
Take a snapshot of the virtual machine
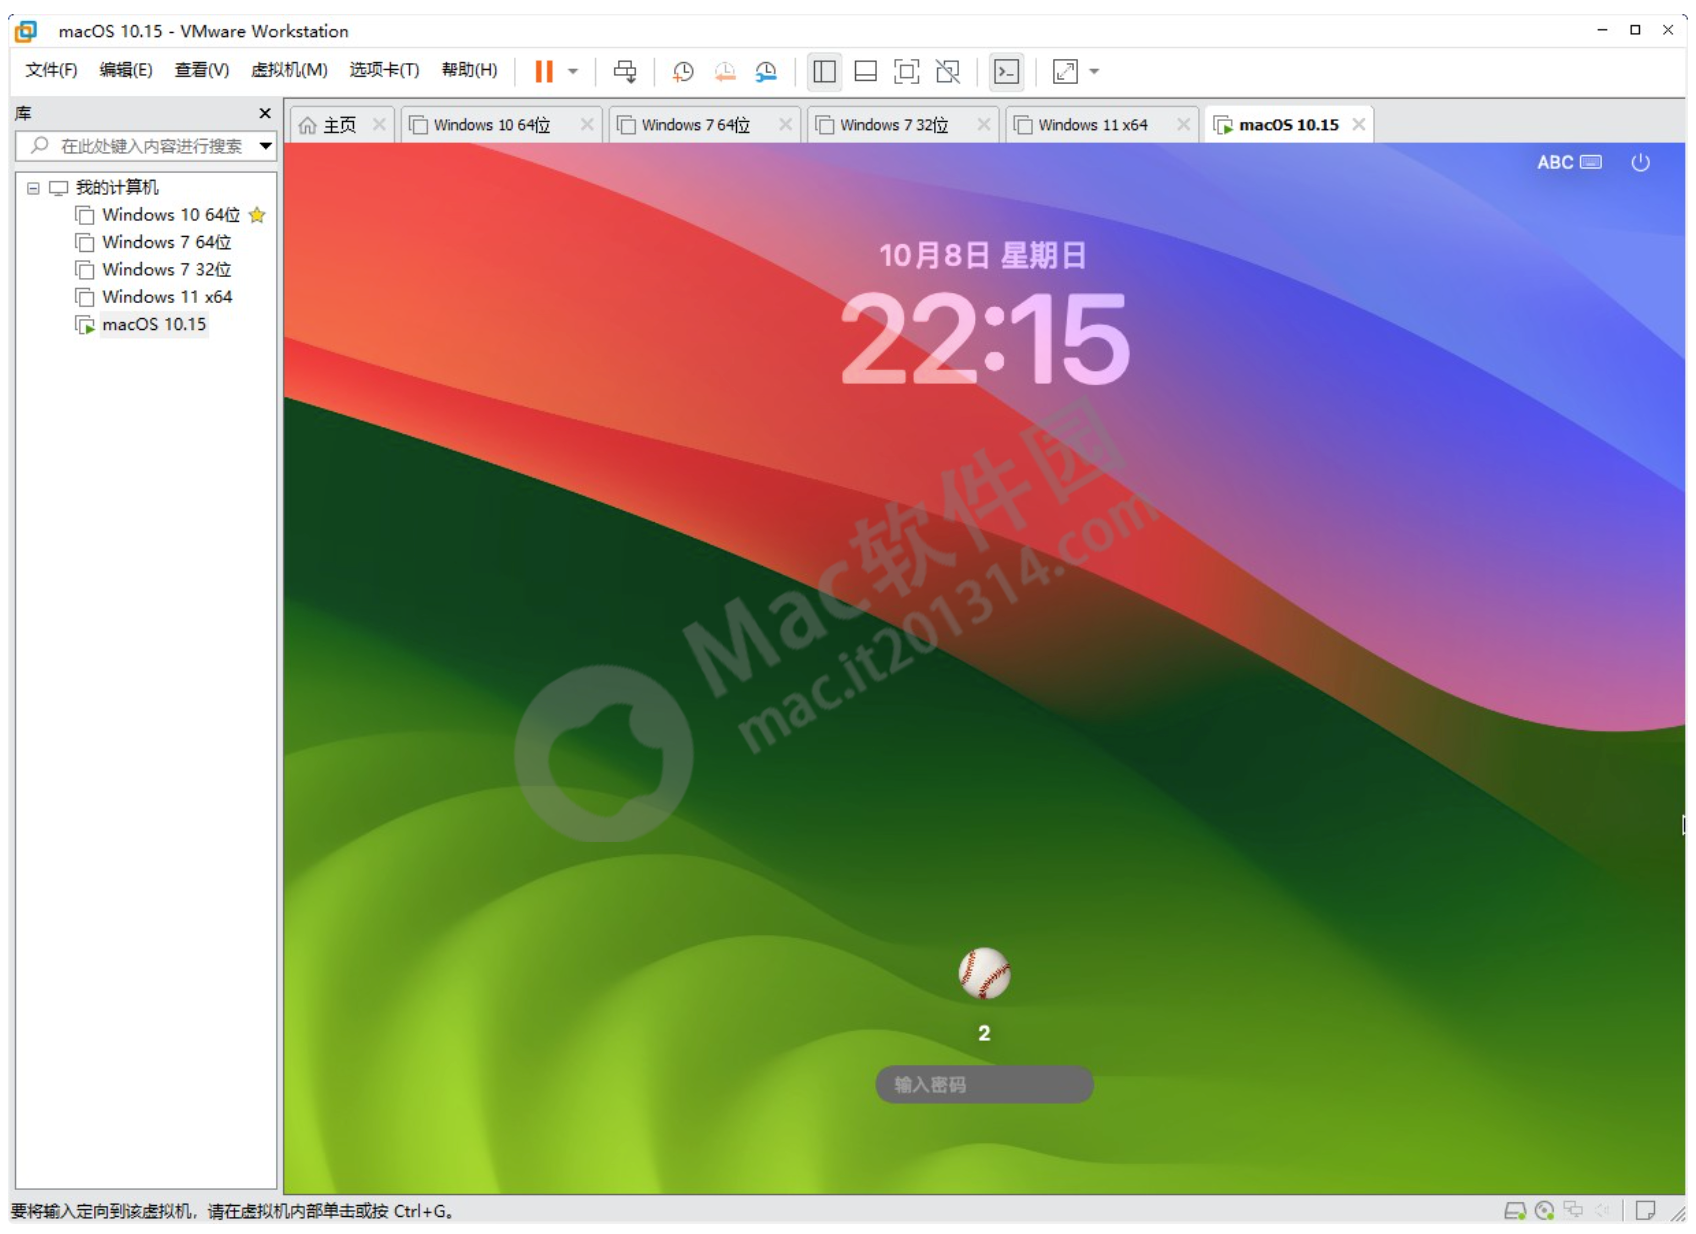(684, 71)
